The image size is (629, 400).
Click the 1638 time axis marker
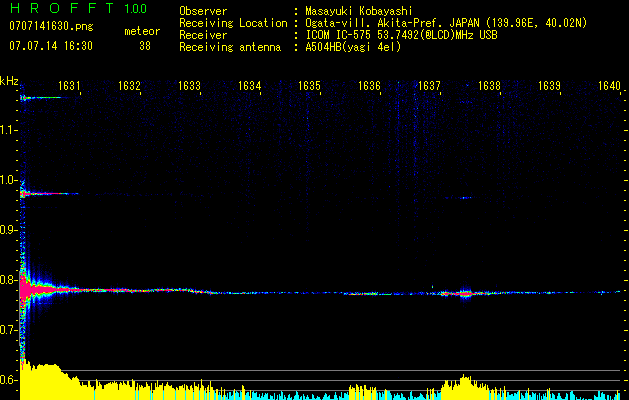coord(489,86)
